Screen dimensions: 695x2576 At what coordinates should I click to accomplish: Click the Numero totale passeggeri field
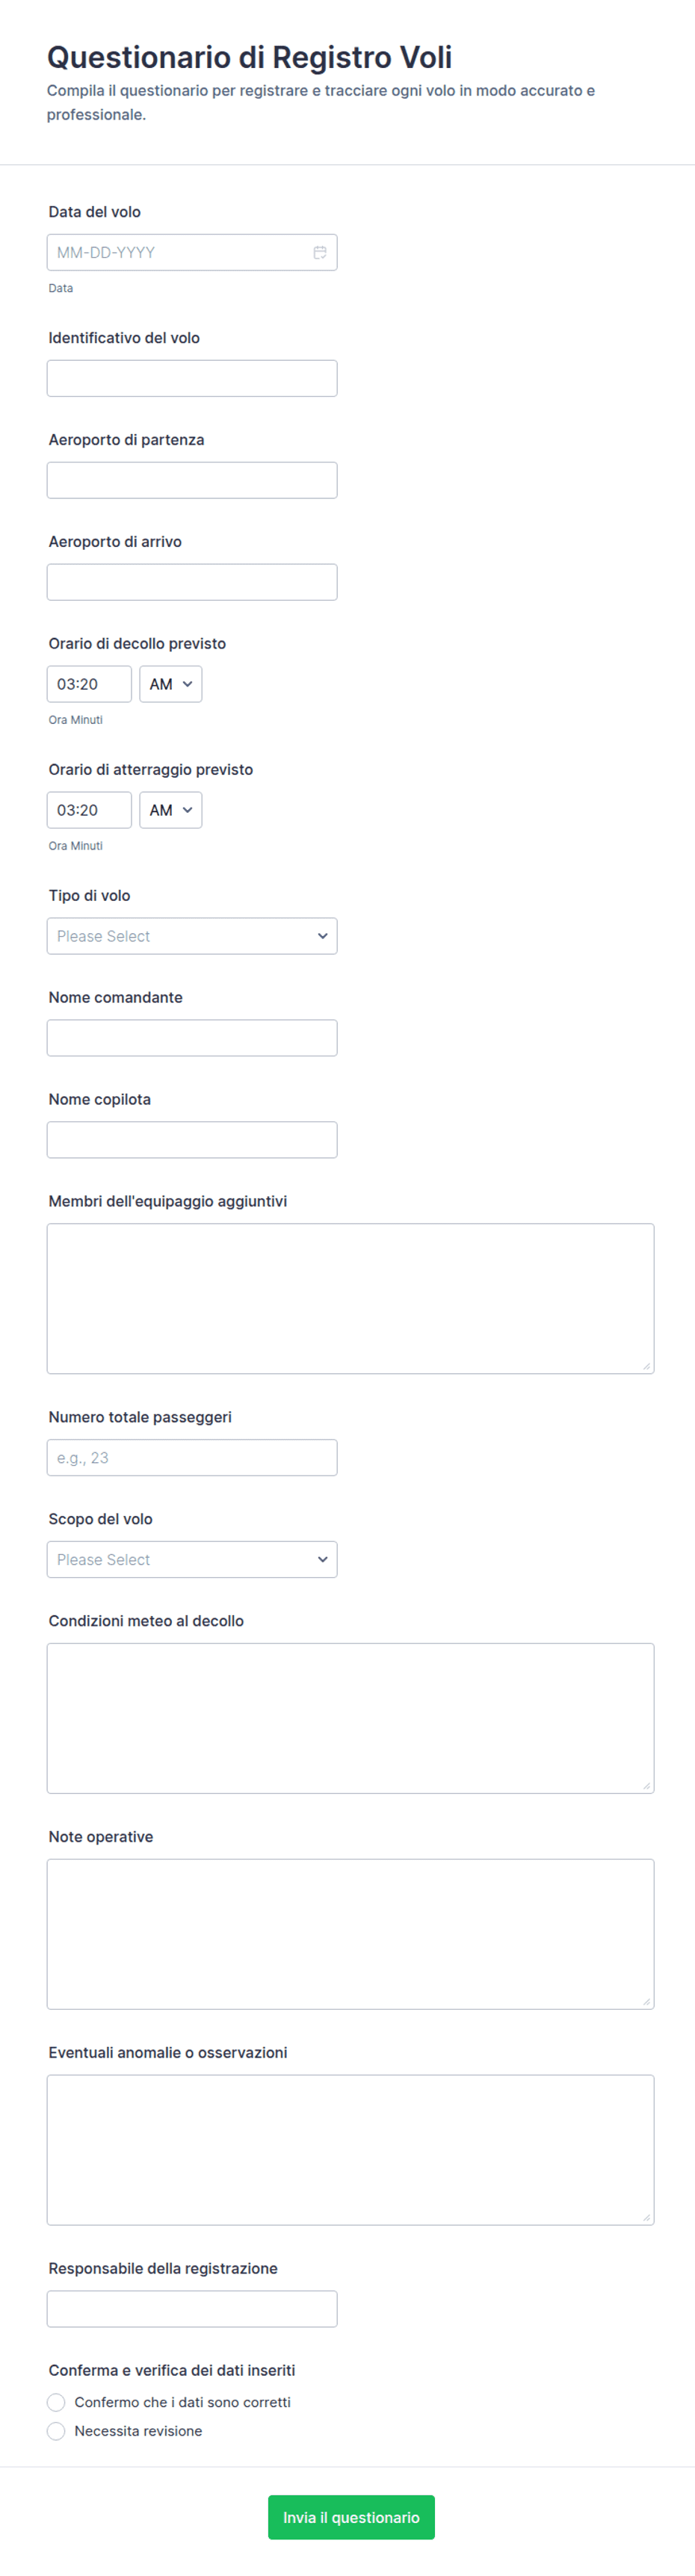coord(192,1459)
